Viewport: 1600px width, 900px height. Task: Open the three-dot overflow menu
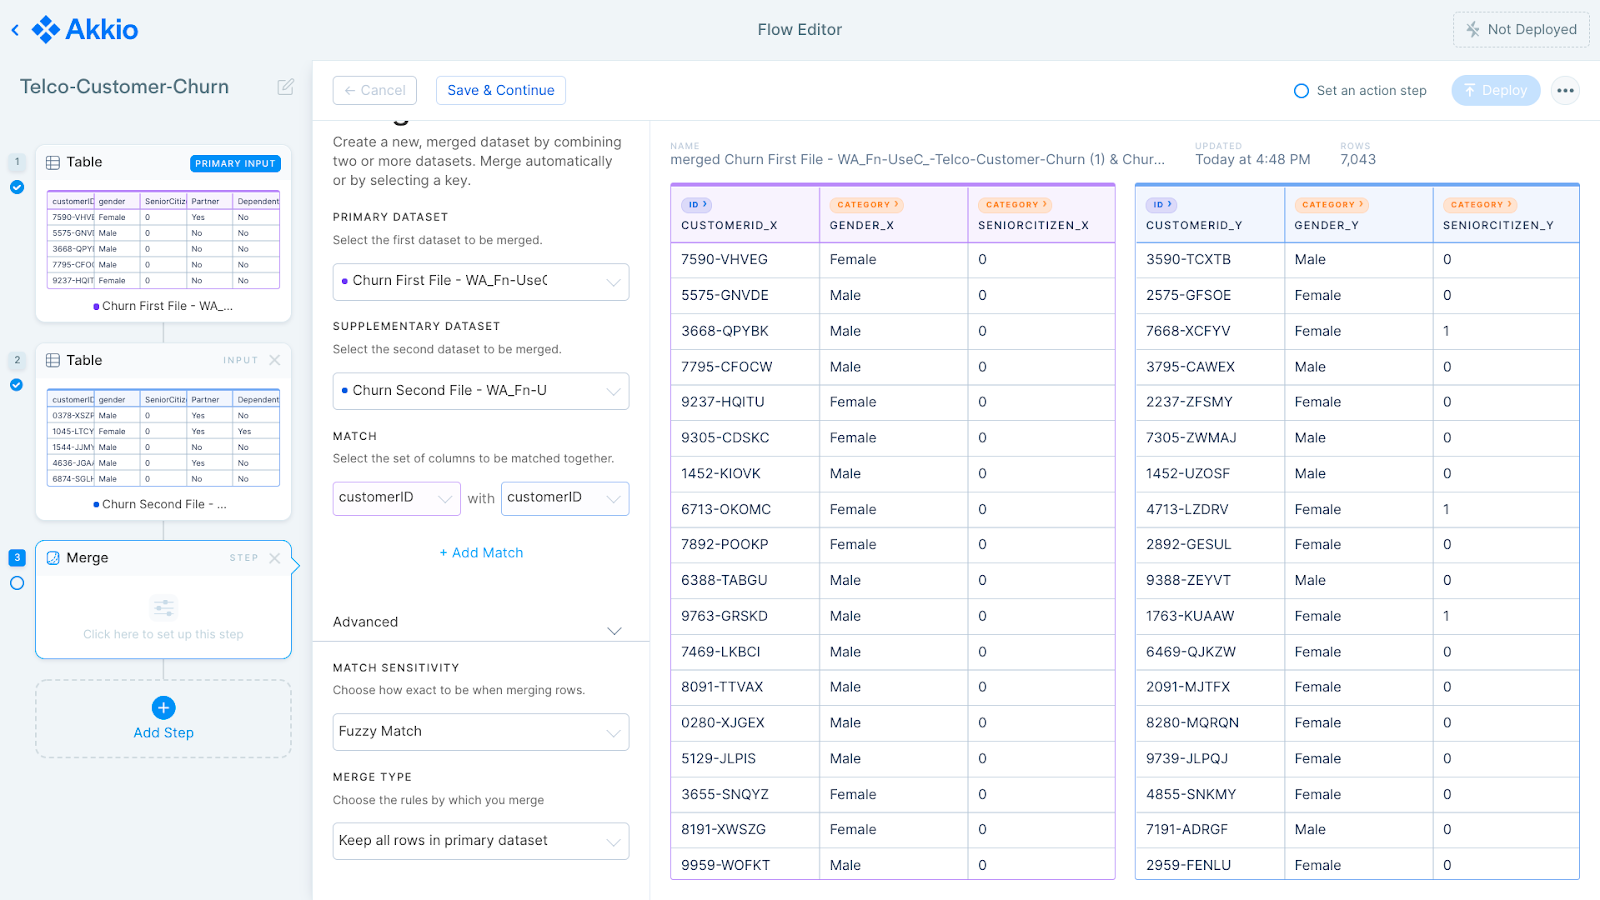1564,90
